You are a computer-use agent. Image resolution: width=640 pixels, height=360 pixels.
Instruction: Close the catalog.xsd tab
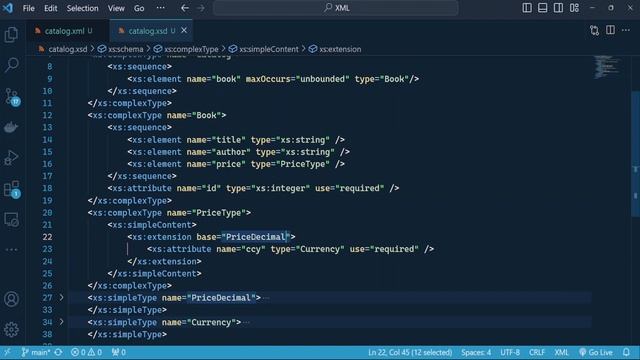click(184, 30)
